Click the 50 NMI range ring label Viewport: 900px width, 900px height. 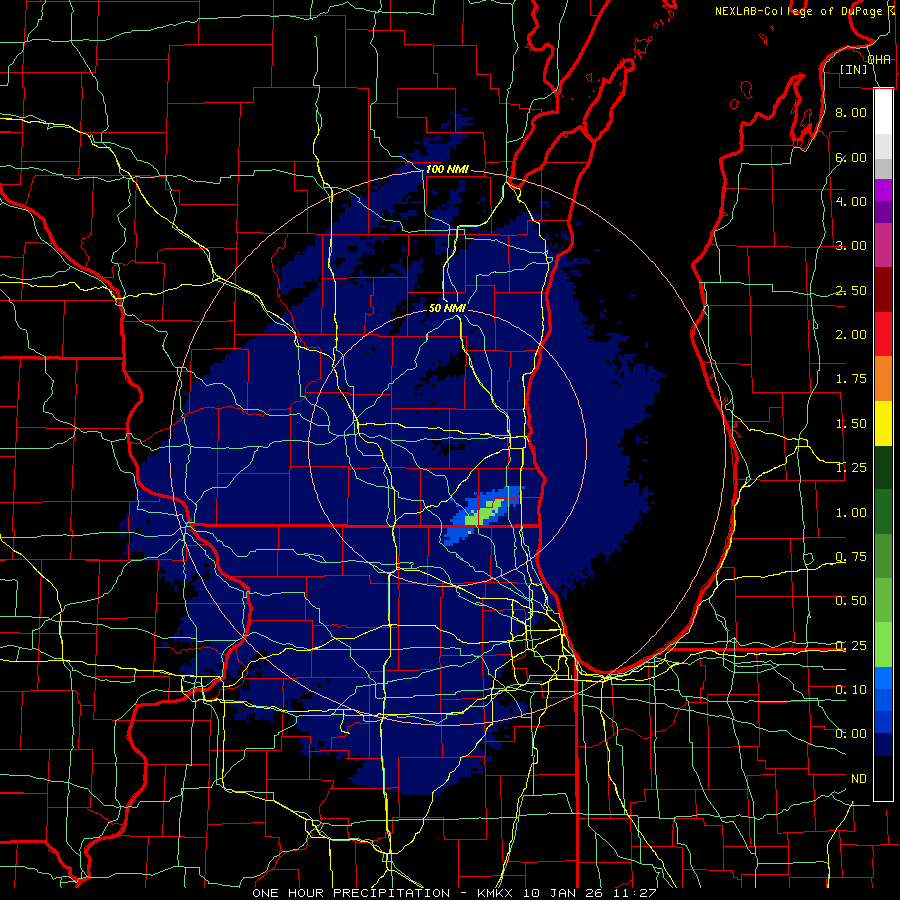click(447, 308)
